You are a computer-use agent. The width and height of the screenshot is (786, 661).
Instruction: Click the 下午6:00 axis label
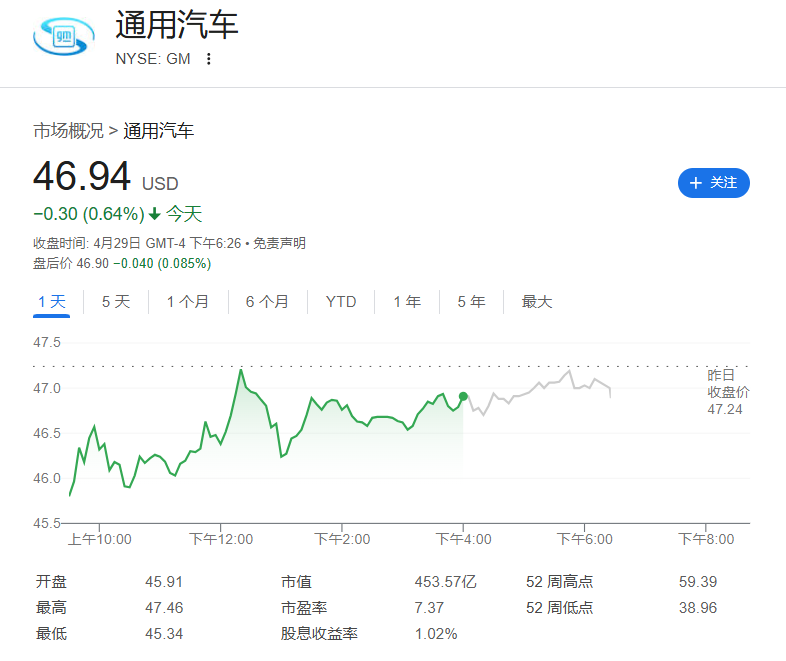(x=584, y=539)
